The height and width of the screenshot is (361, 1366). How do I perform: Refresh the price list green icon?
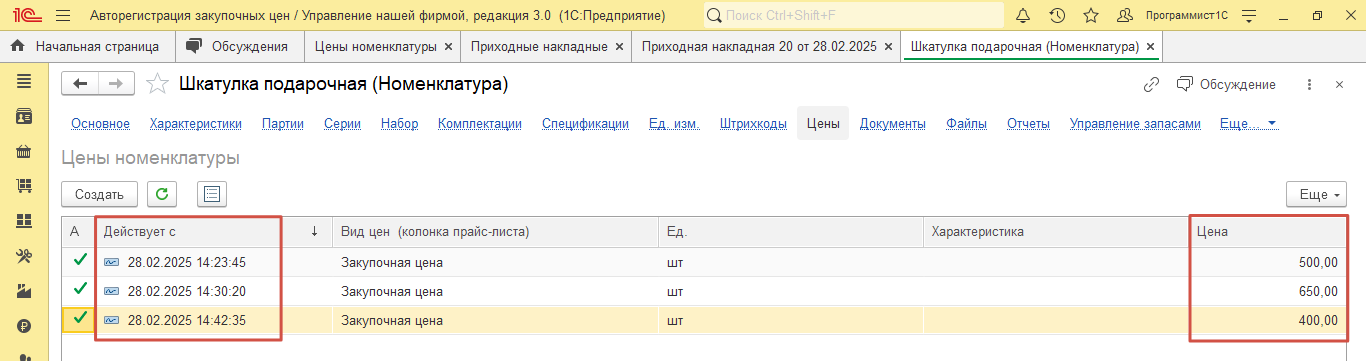[x=162, y=194]
